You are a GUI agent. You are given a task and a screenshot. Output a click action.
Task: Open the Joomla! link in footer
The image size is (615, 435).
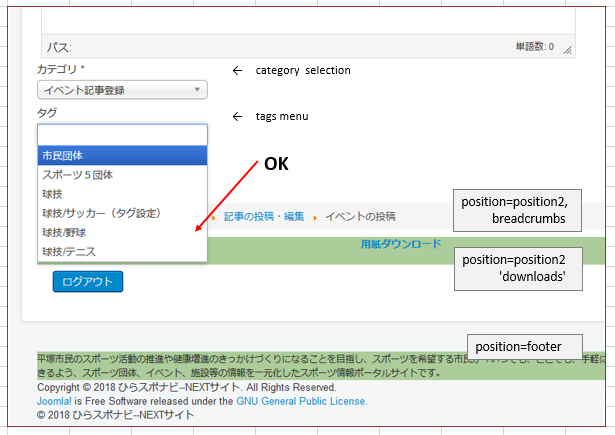(x=54, y=401)
